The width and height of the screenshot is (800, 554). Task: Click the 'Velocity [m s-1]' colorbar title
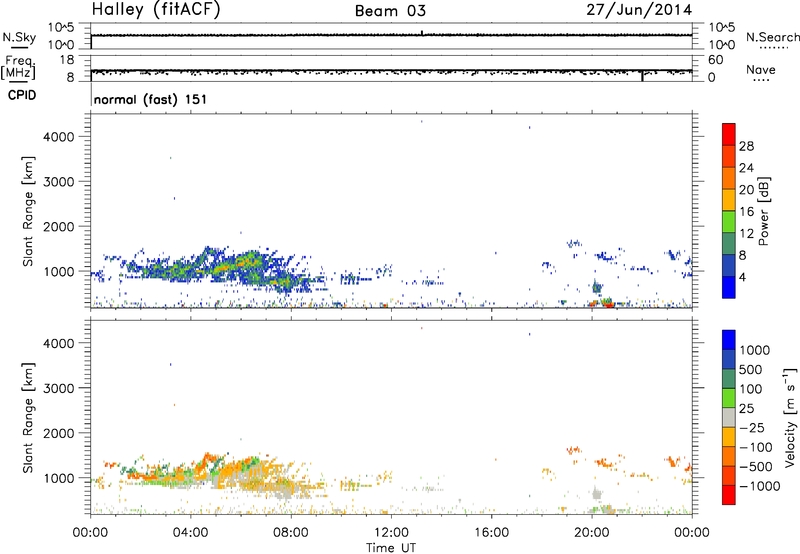tap(790, 417)
